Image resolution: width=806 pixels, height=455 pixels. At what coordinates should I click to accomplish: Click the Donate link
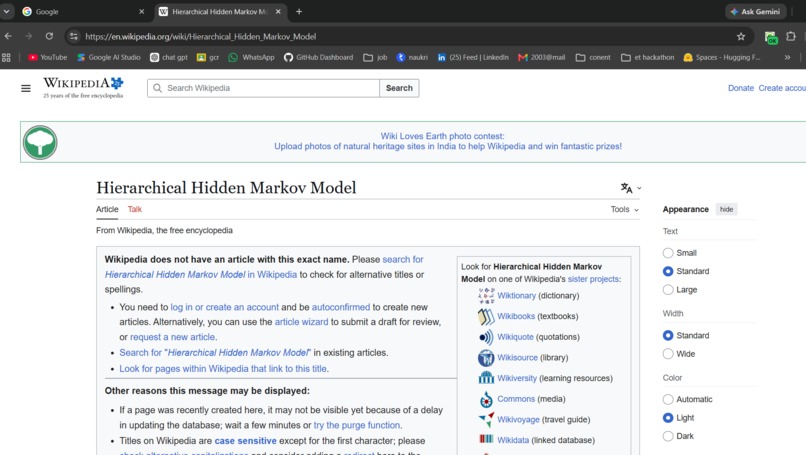click(741, 88)
